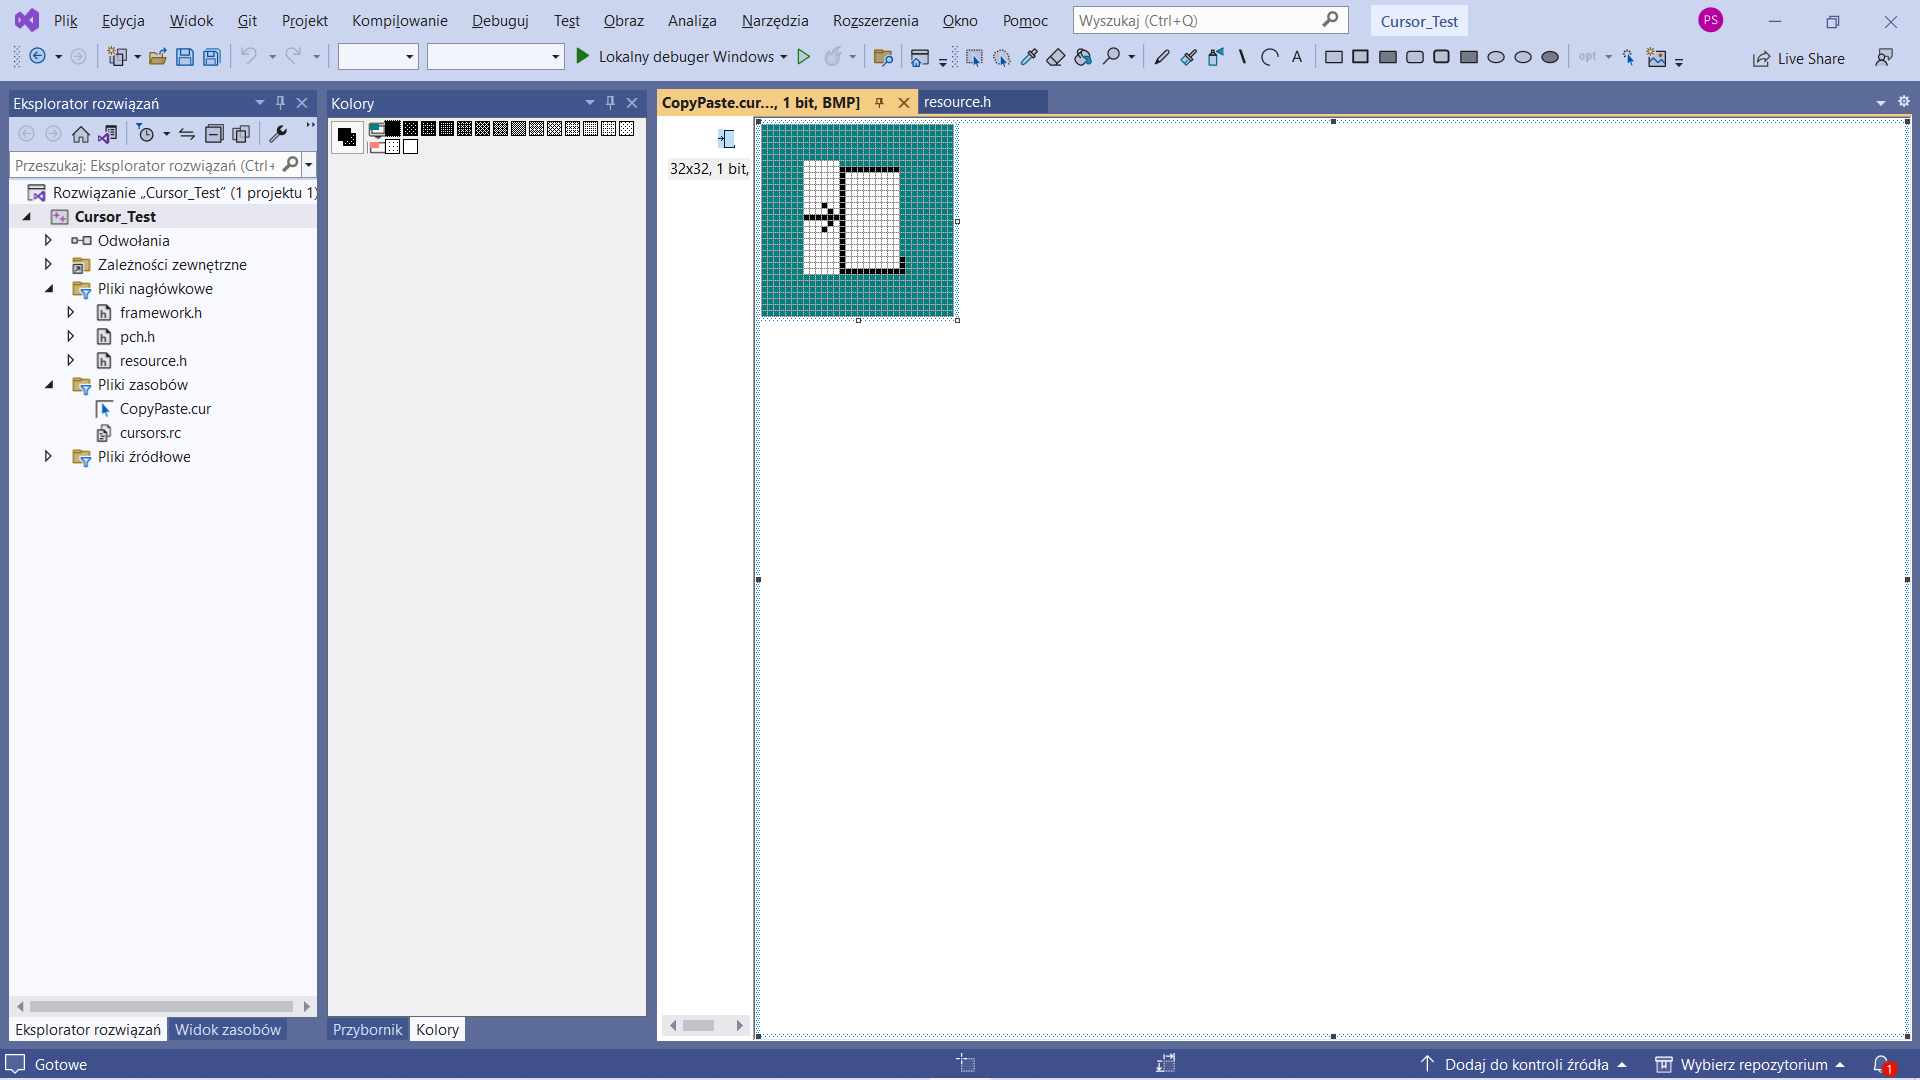Click the Save file icon

click(184, 57)
